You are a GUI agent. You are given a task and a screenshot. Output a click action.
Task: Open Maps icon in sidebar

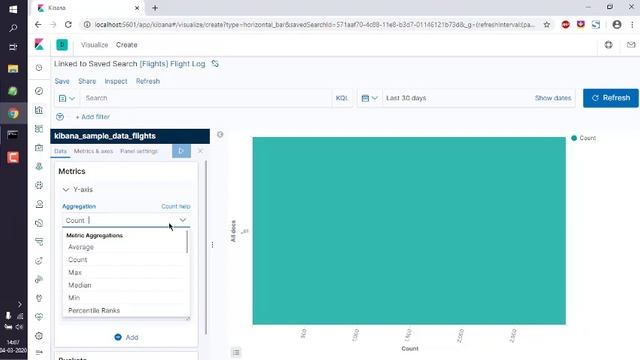click(39, 166)
